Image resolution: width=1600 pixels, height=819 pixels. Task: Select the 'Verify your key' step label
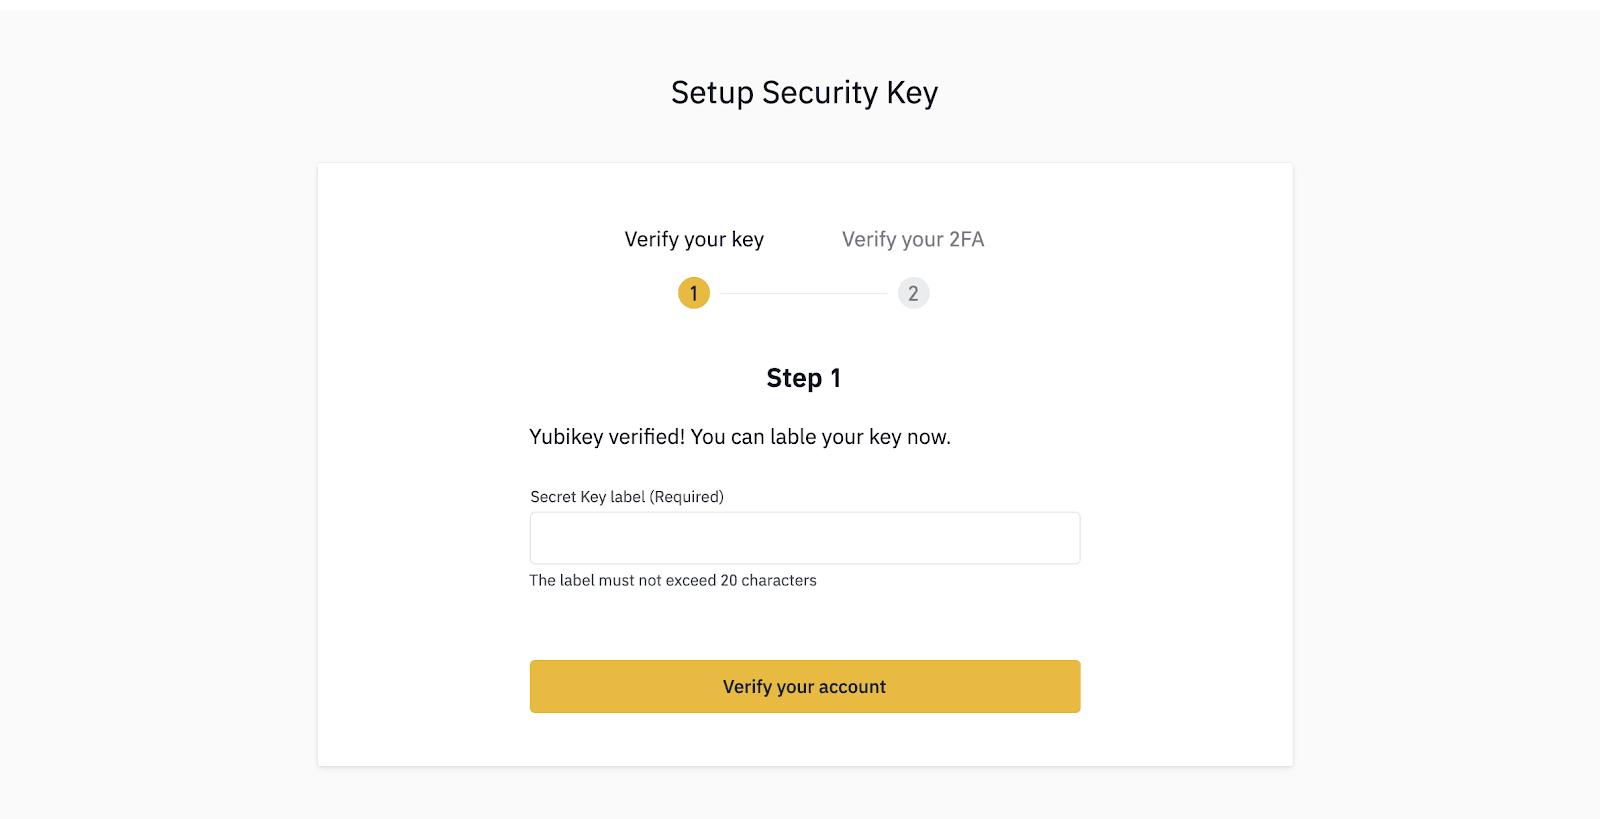(x=694, y=240)
